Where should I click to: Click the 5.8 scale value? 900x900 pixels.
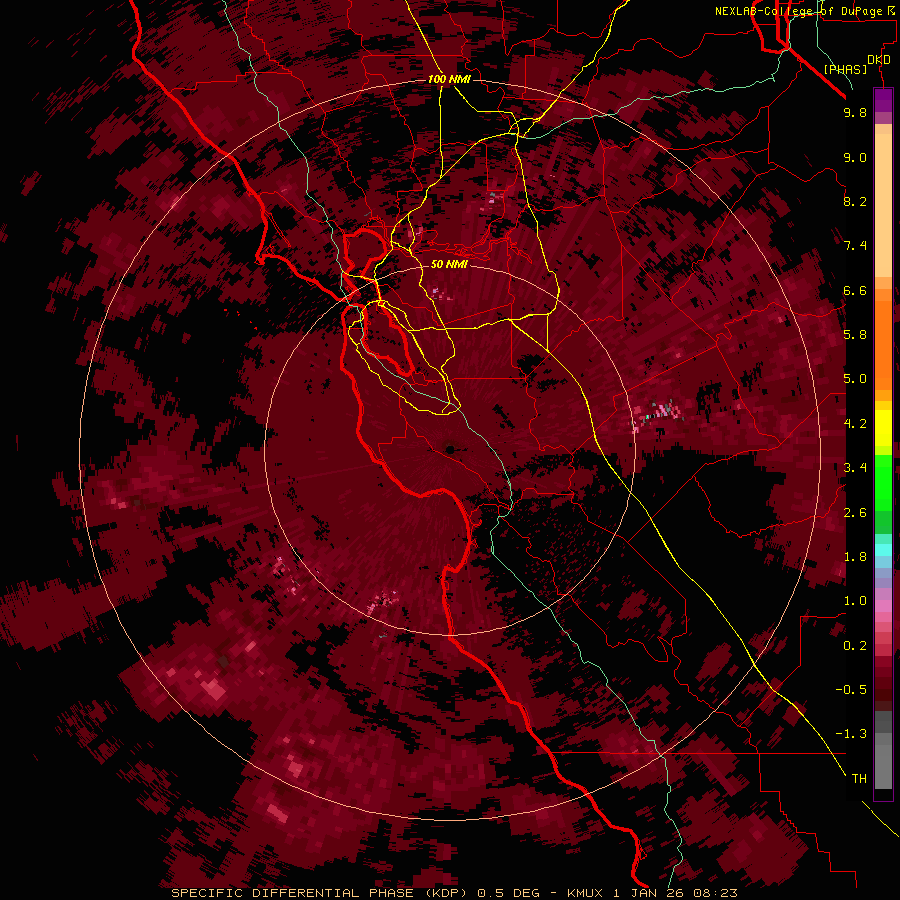(855, 335)
